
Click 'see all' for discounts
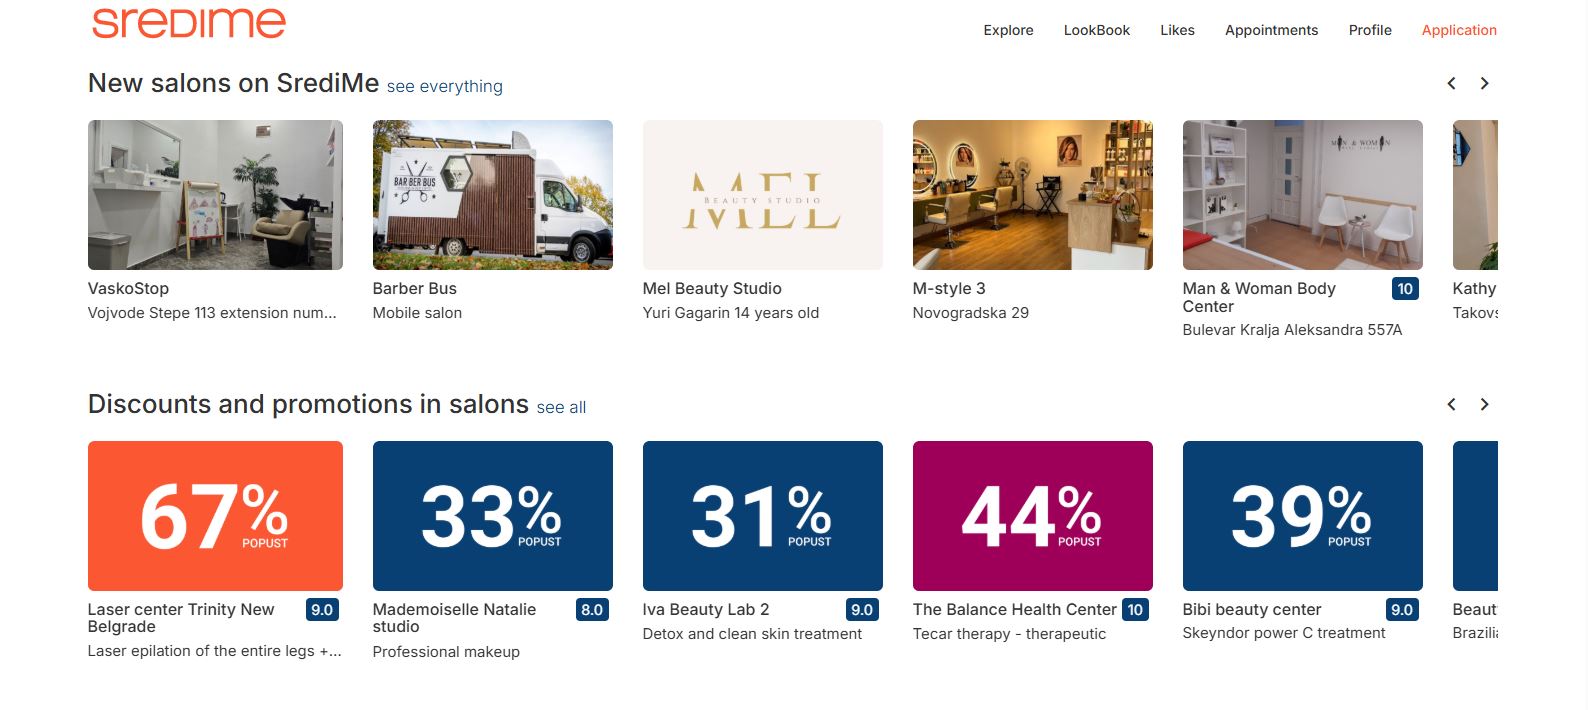tap(561, 408)
